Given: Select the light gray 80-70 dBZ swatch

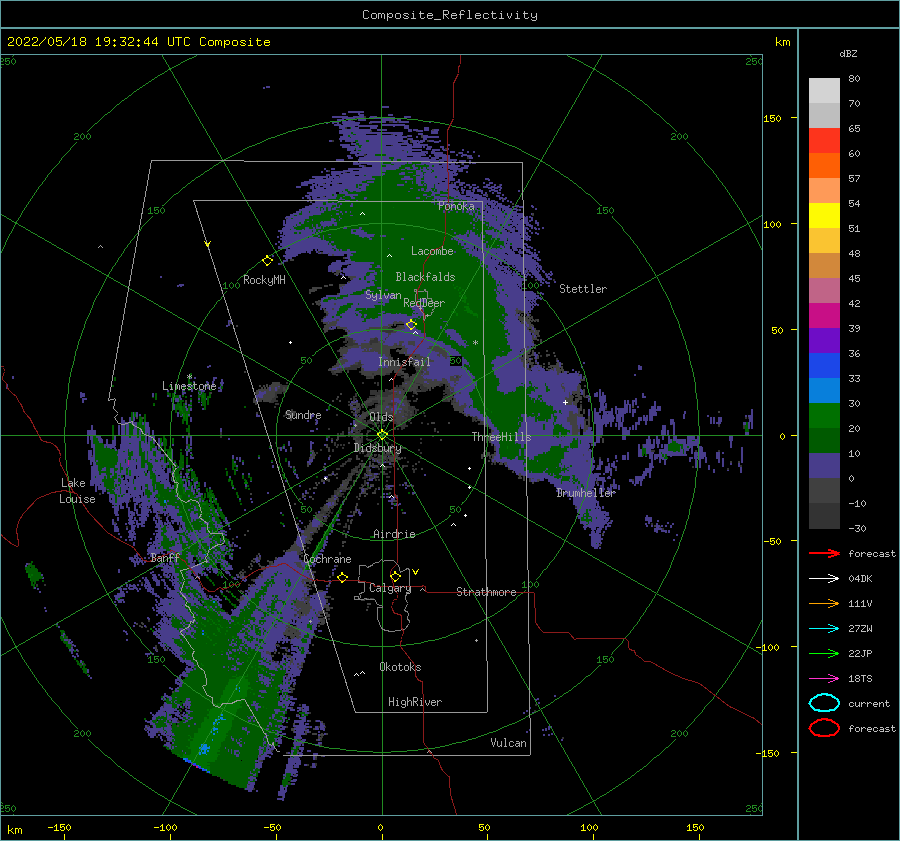Looking at the screenshot, I should (x=824, y=91).
